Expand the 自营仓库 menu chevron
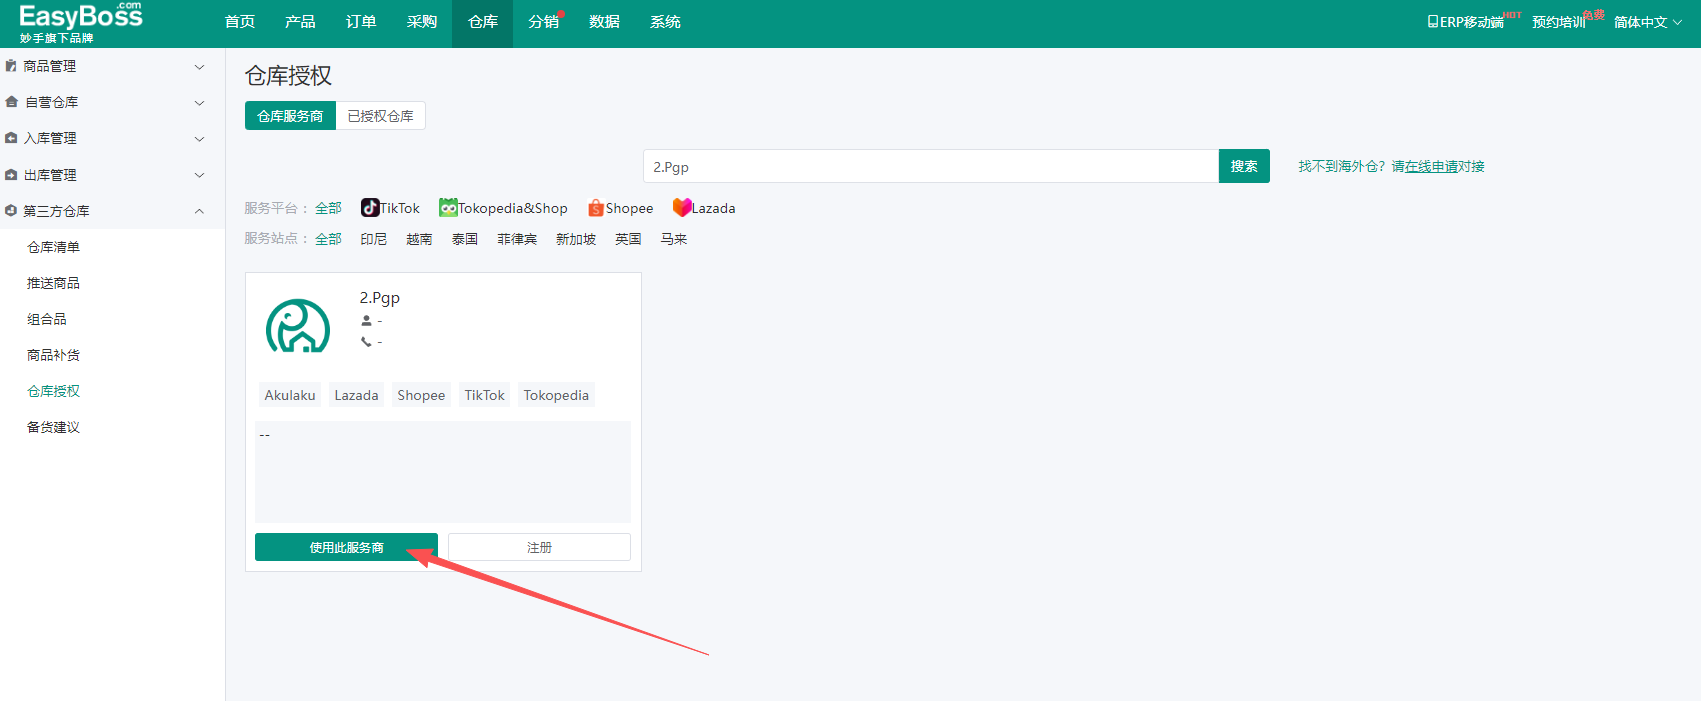Image resolution: width=1701 pixels, height=701 pixels. pyautogui.click(x=199, y=103)
